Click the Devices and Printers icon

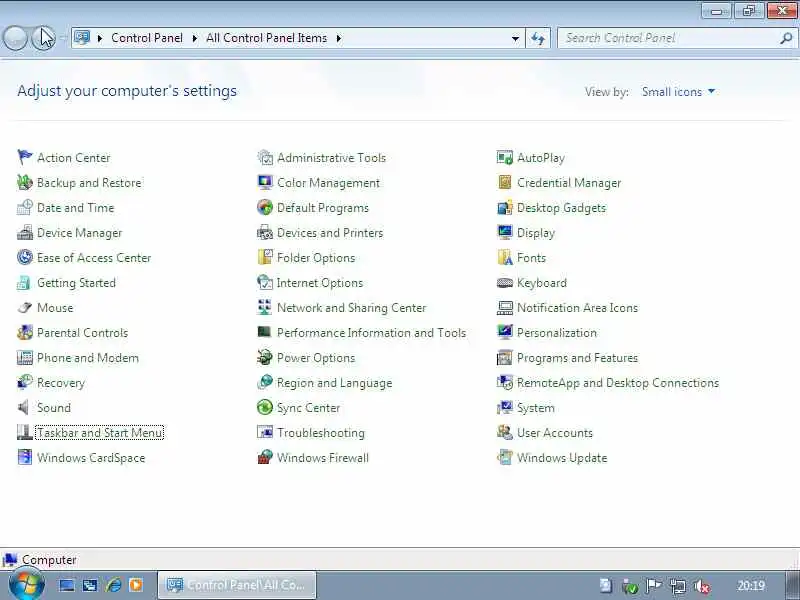tap(265, 232)
